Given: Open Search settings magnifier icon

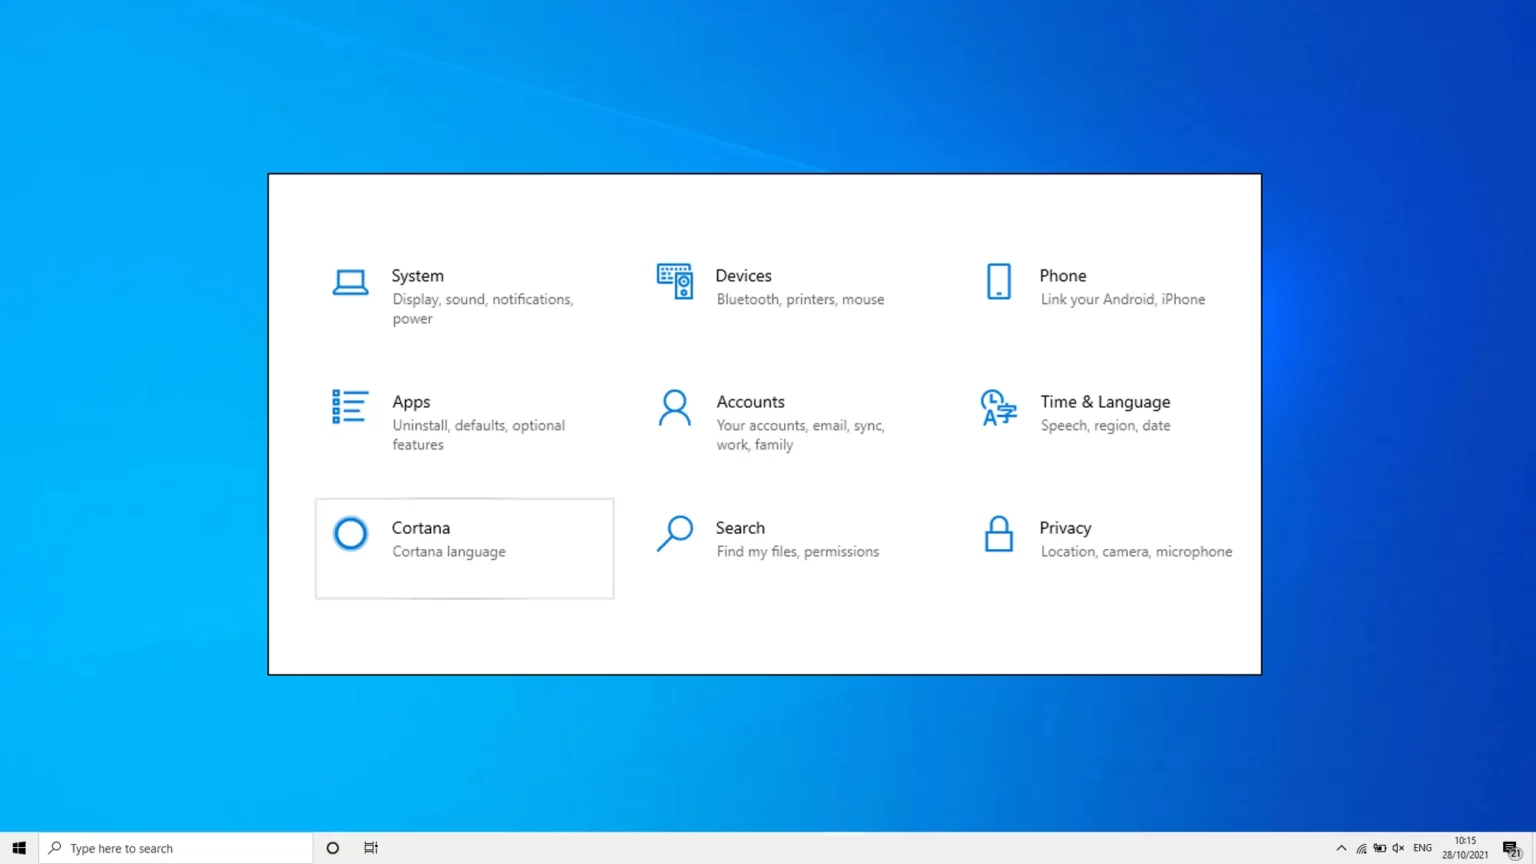Looking at the screenshot, I should (x=675, y=533).
